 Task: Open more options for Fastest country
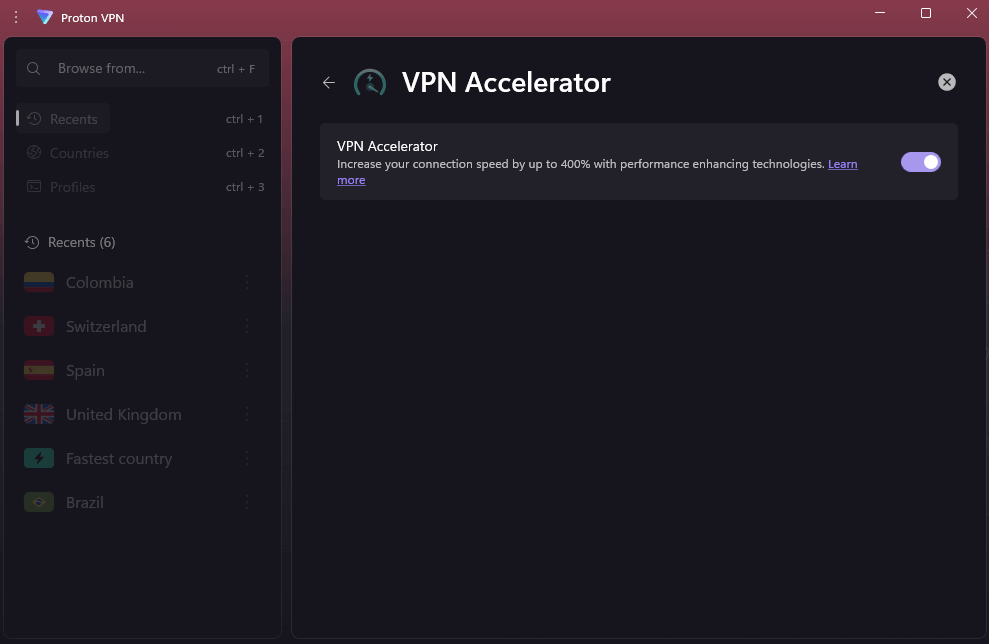coord(247,459)
